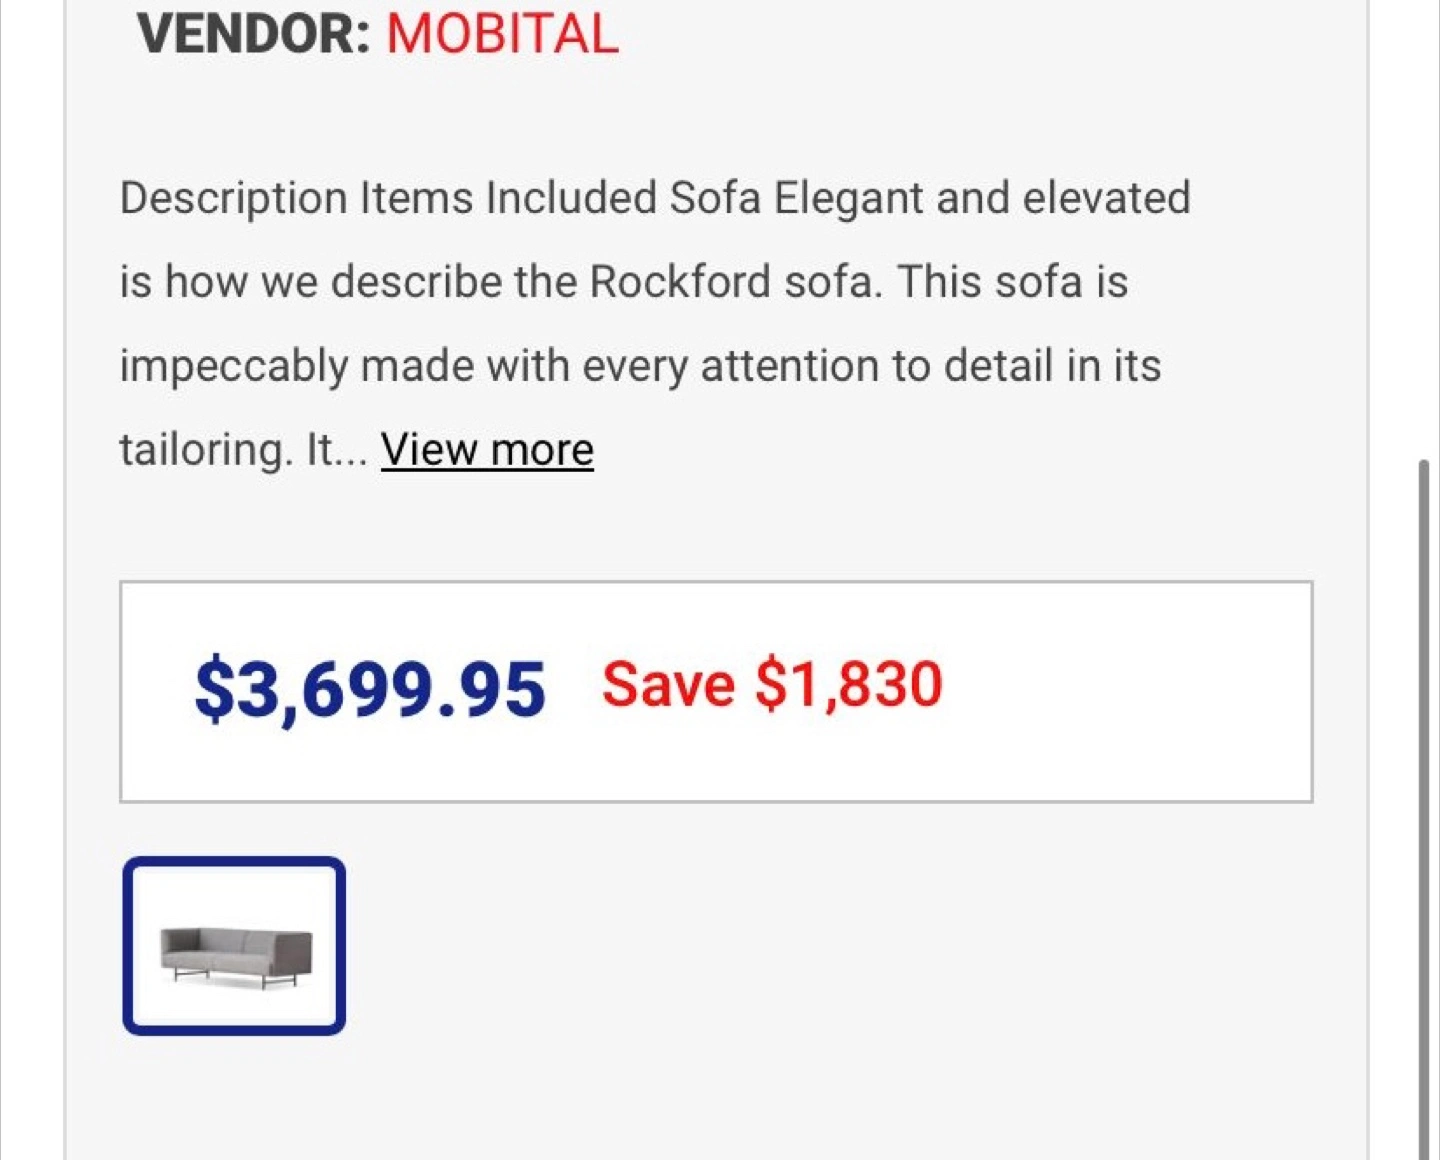Viewport: 1440px width, 1160px height.
Task: Click the word elevated in the description
Action: pos(1106,198)
